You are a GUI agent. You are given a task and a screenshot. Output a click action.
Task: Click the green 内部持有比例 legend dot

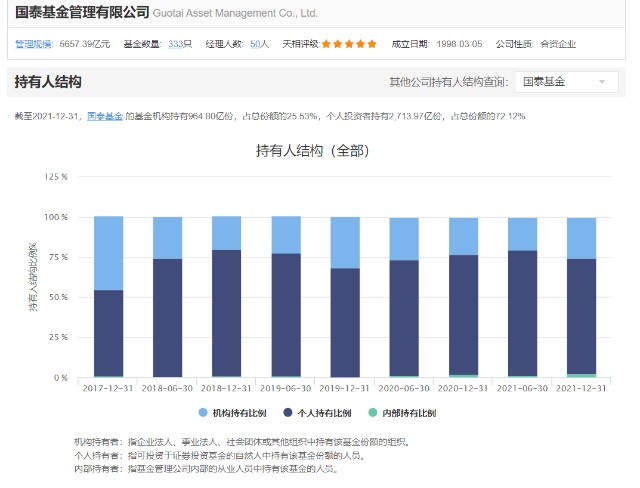[373, 412]
